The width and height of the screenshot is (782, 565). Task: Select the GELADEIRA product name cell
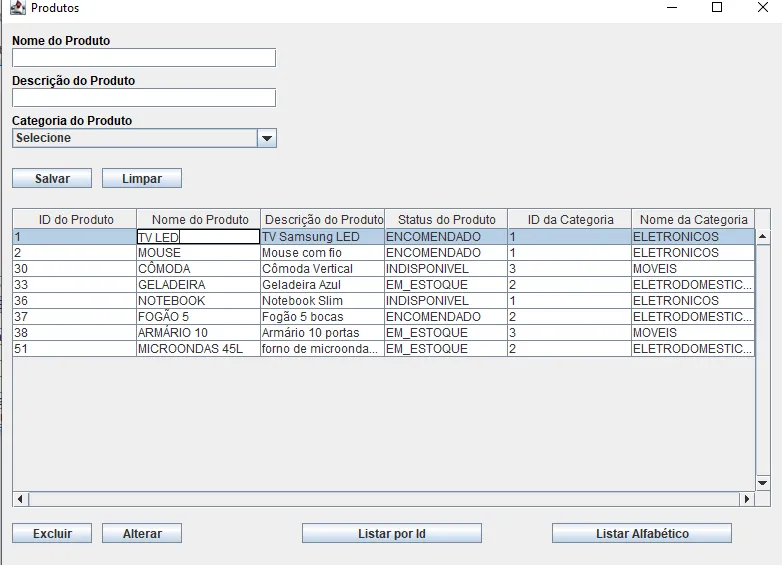pos(198,285)
